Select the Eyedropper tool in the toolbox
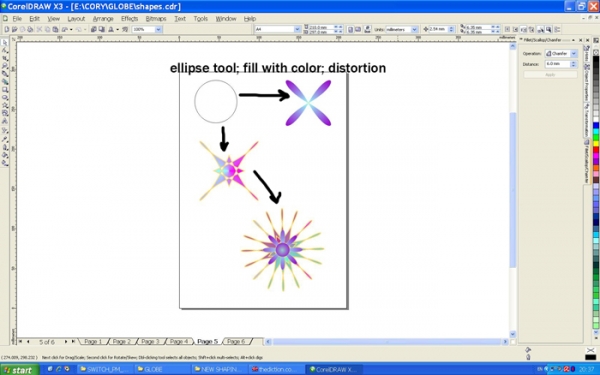The image size is (600, 375). click(x=5, y=139)
